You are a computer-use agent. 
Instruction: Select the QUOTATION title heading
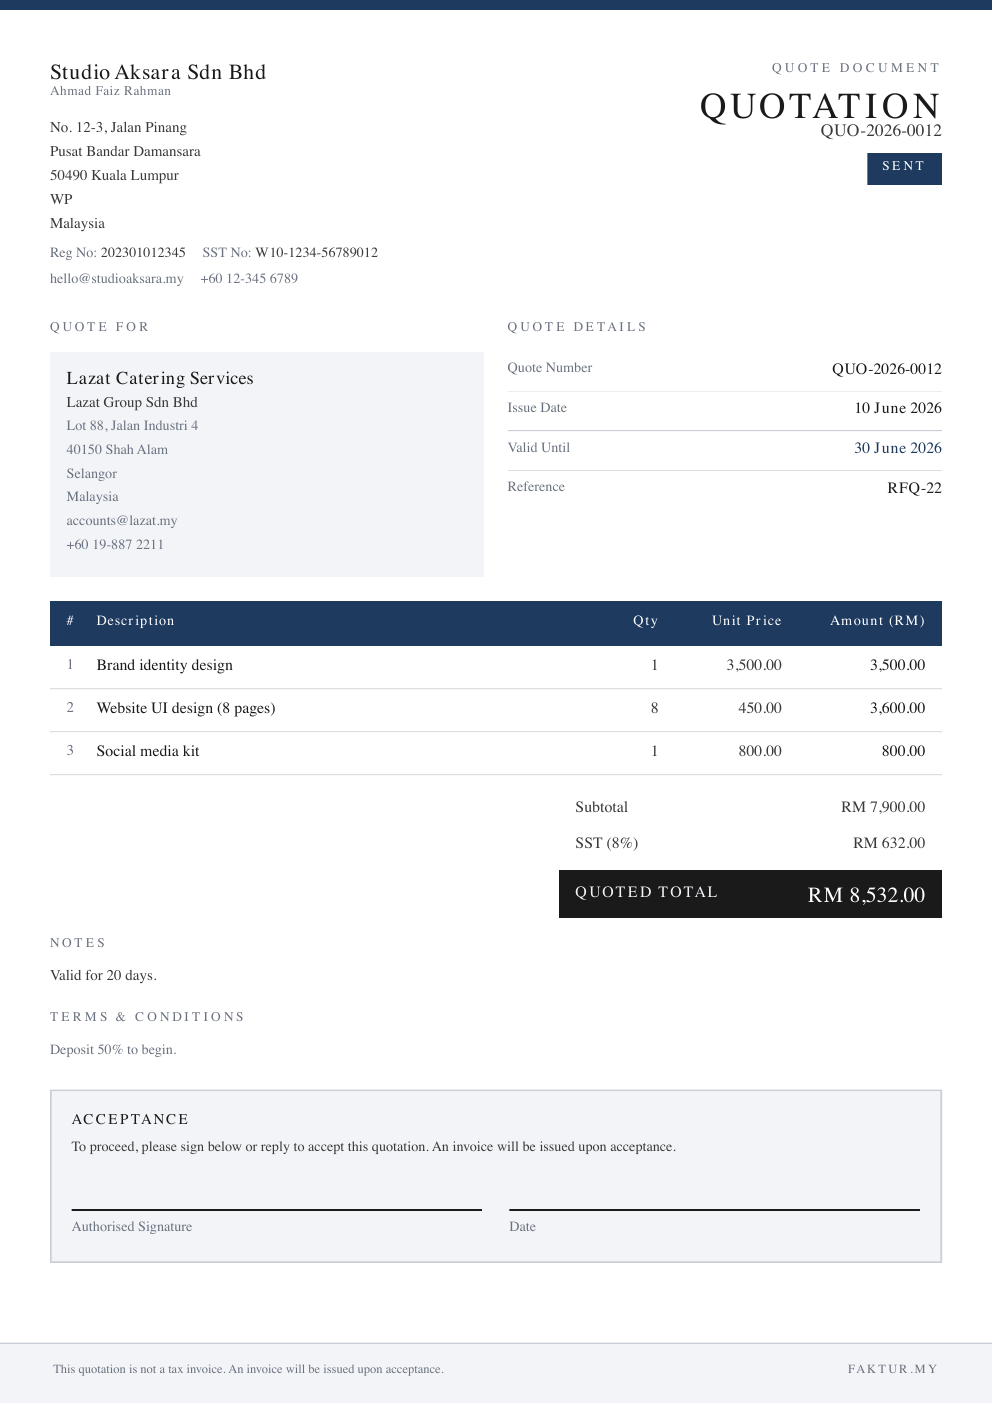point(820,106)
